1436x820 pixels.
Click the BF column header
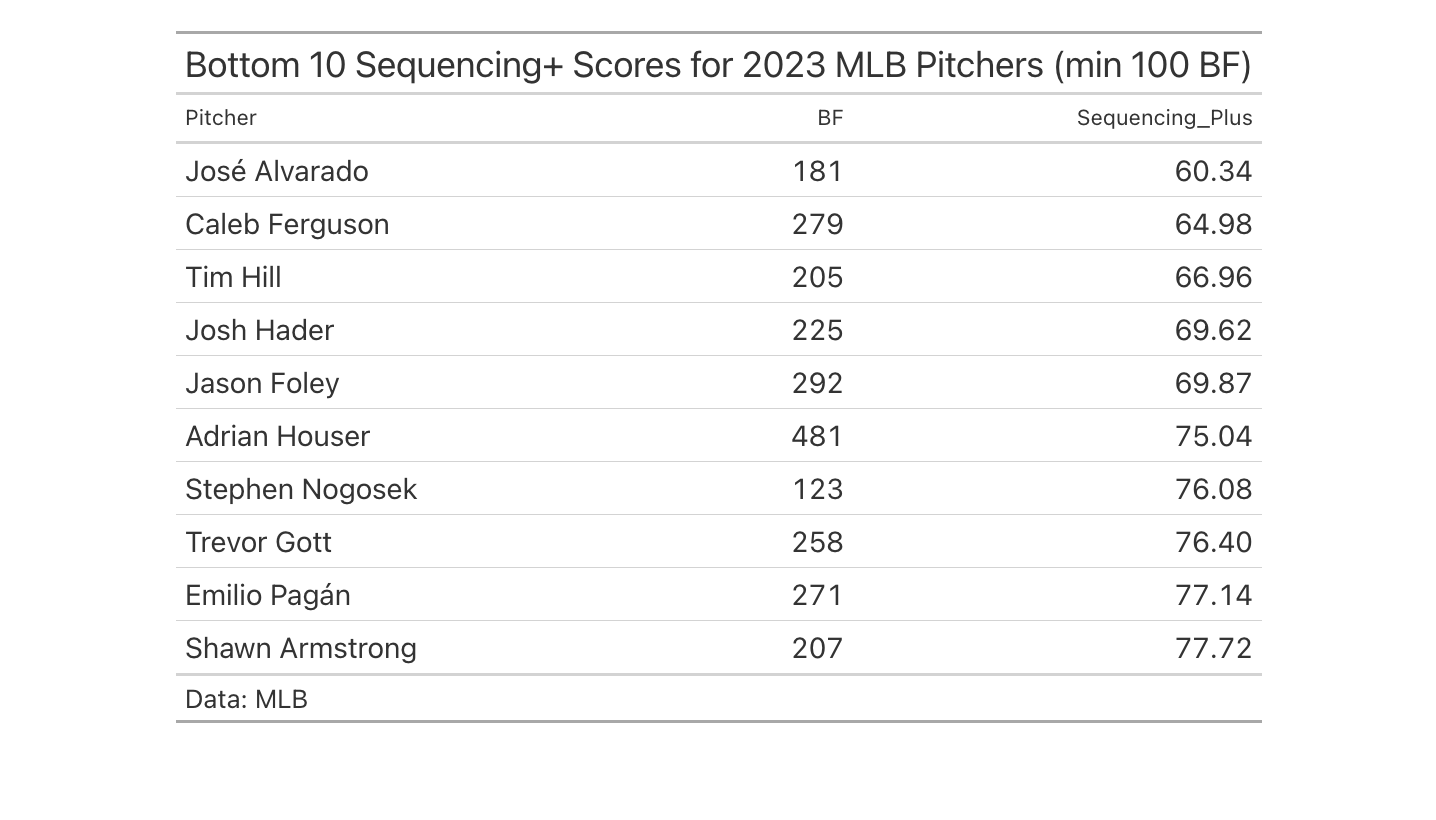(830, 118)
